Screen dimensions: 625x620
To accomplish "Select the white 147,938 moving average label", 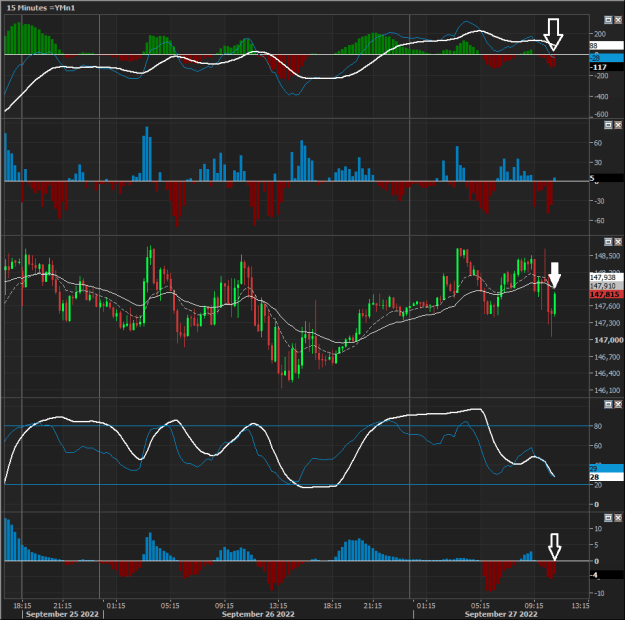I will pyautogui.click(x=606, y=277).
